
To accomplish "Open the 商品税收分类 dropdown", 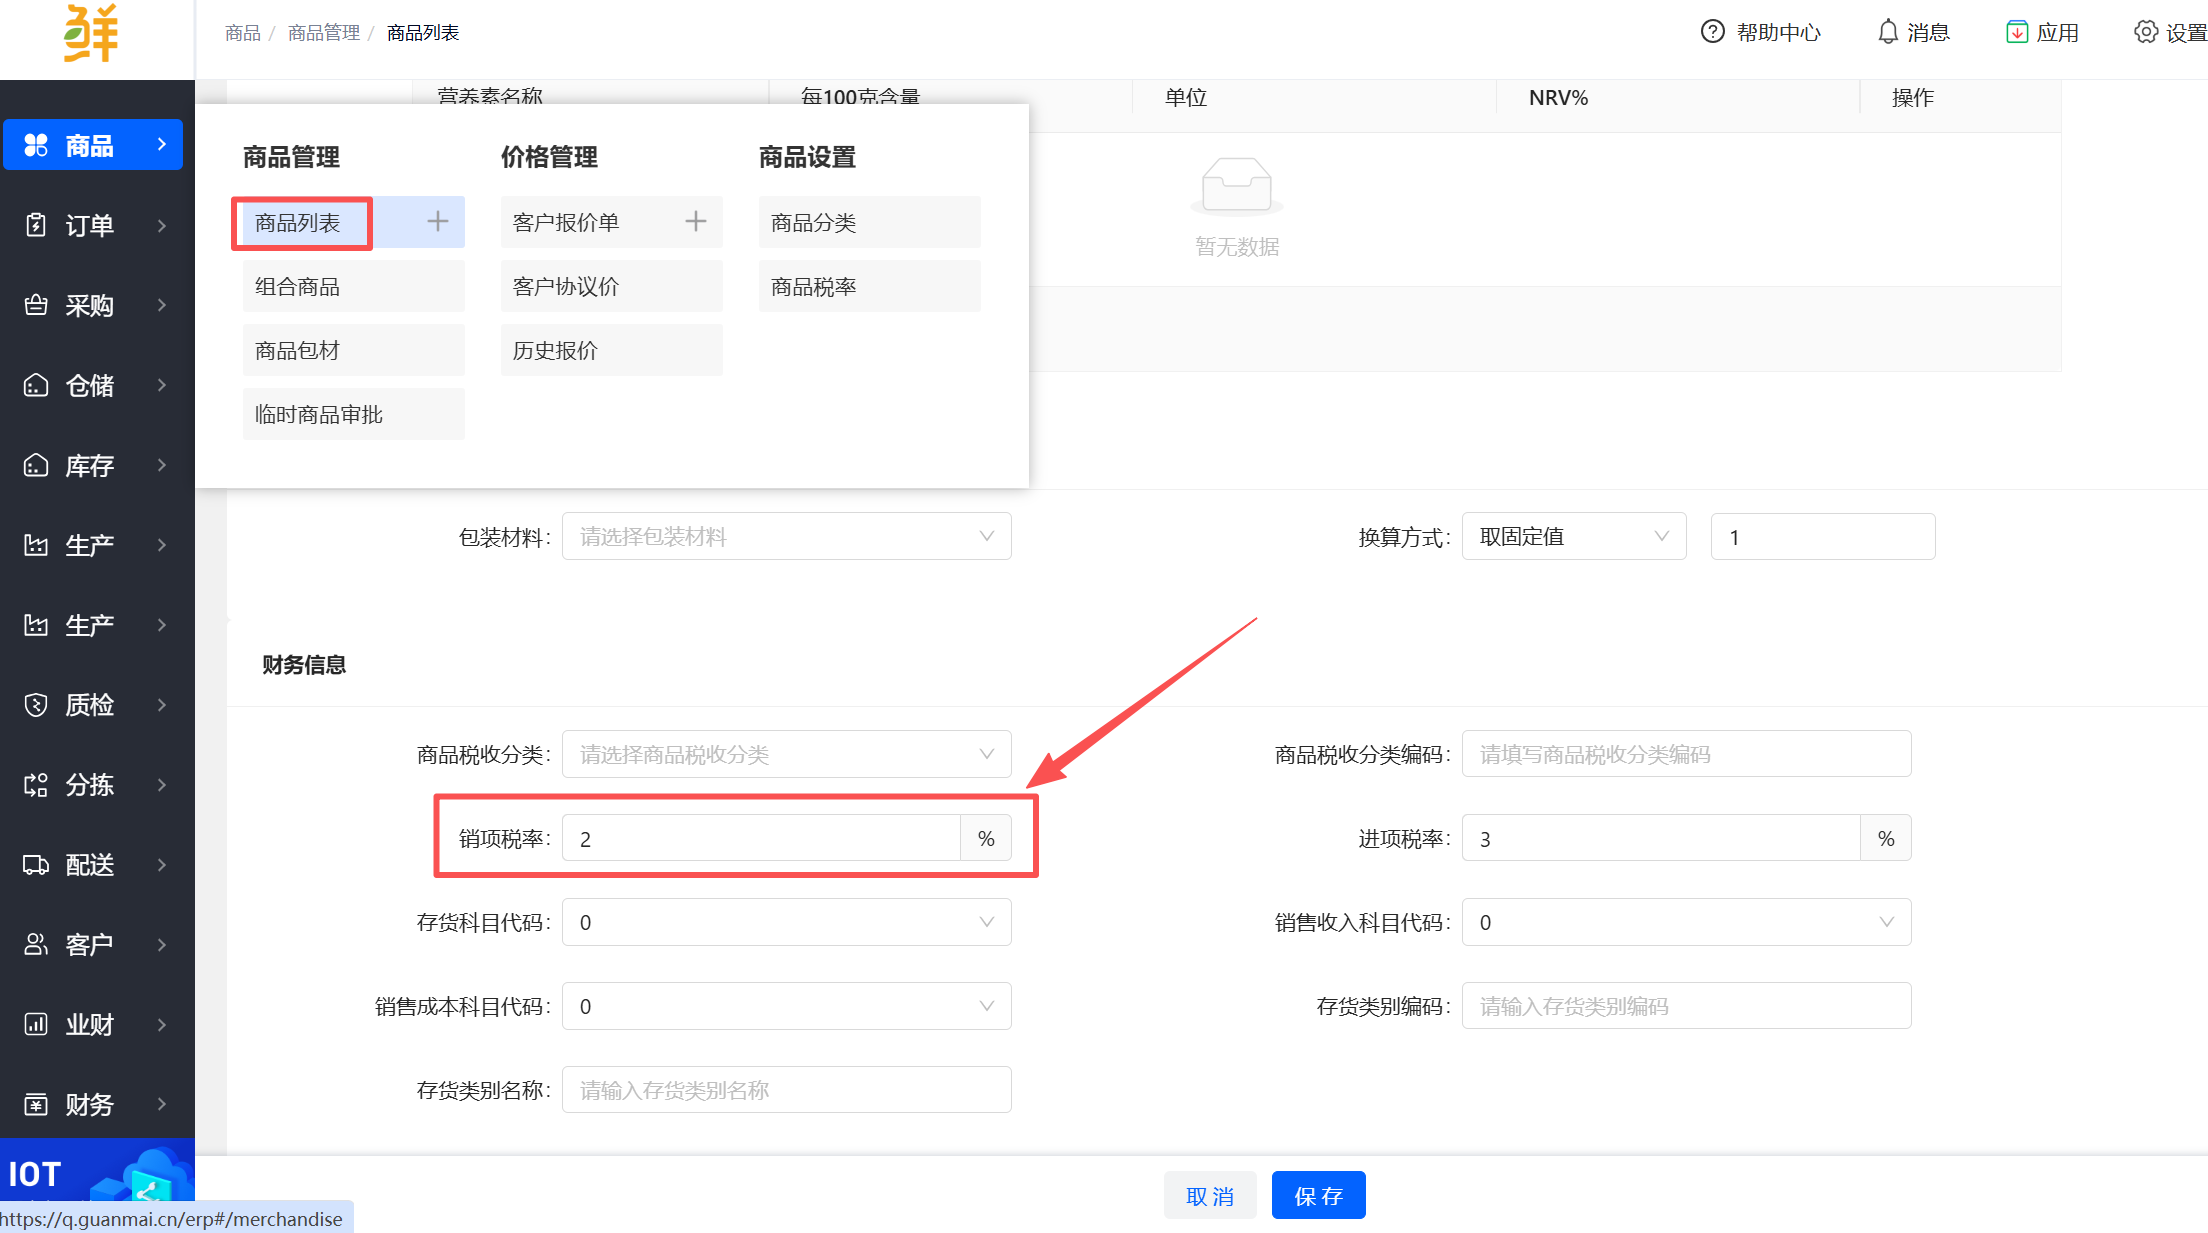I will click(x=786, y=755).
